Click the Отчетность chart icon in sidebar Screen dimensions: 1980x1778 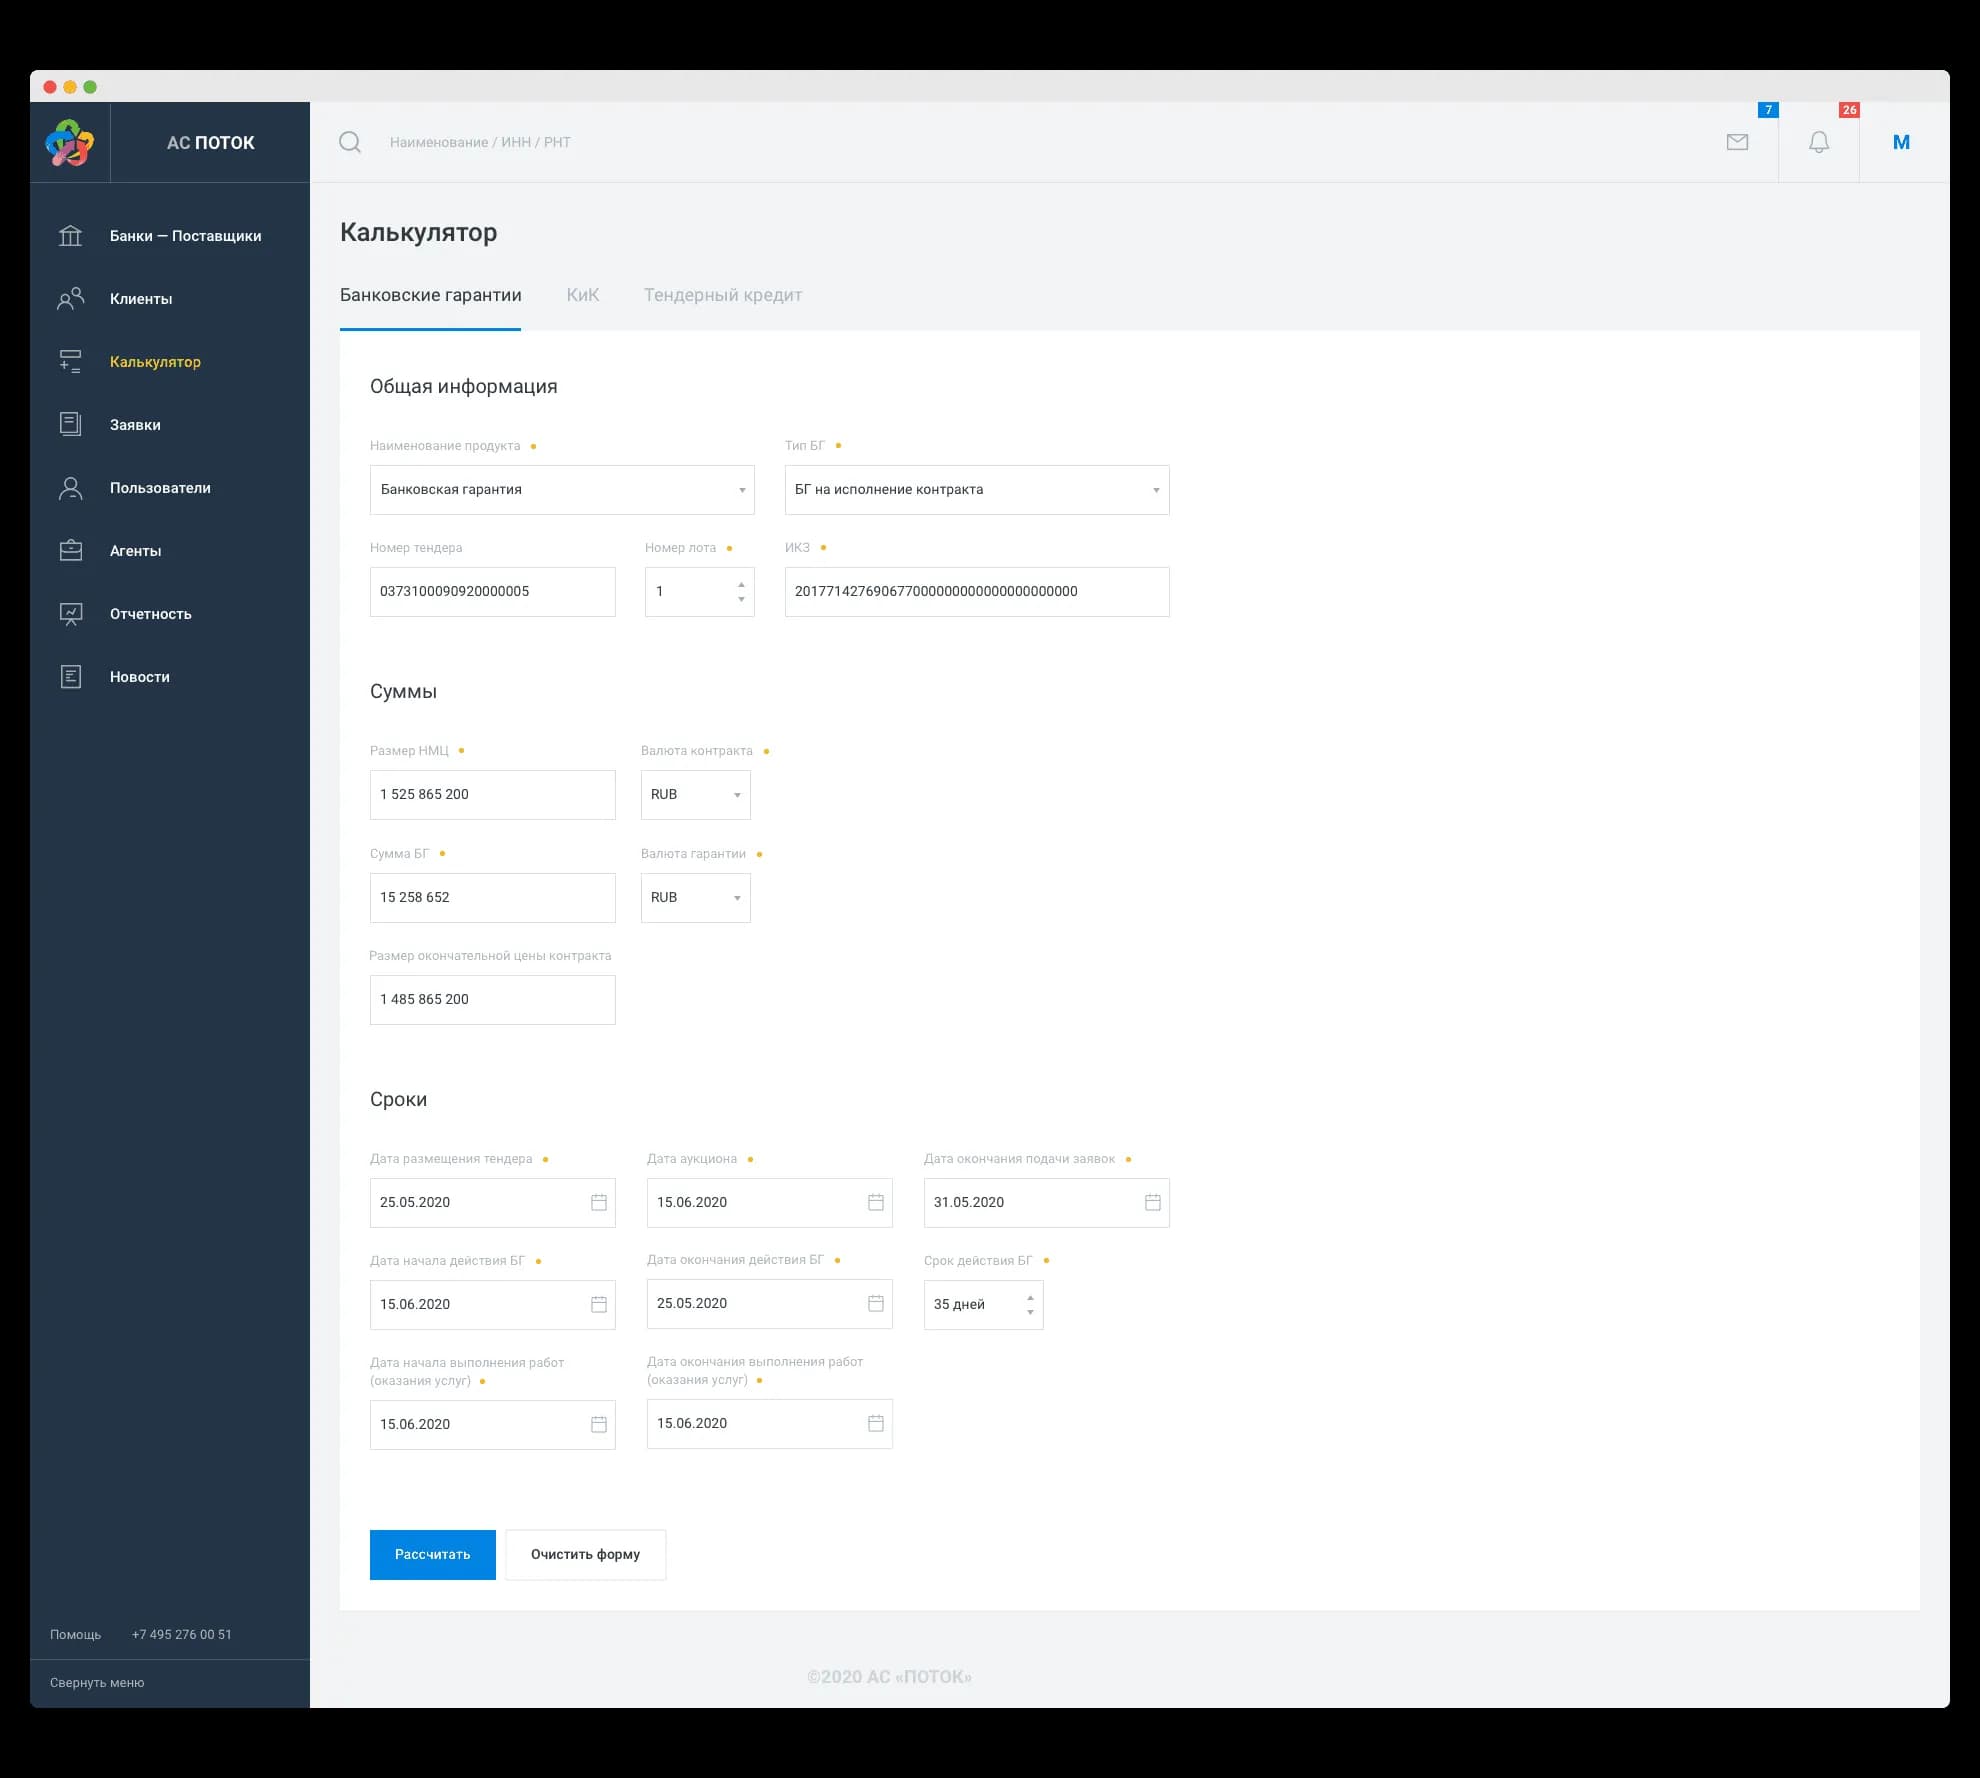pyautogui.click(x=70, y=614)
